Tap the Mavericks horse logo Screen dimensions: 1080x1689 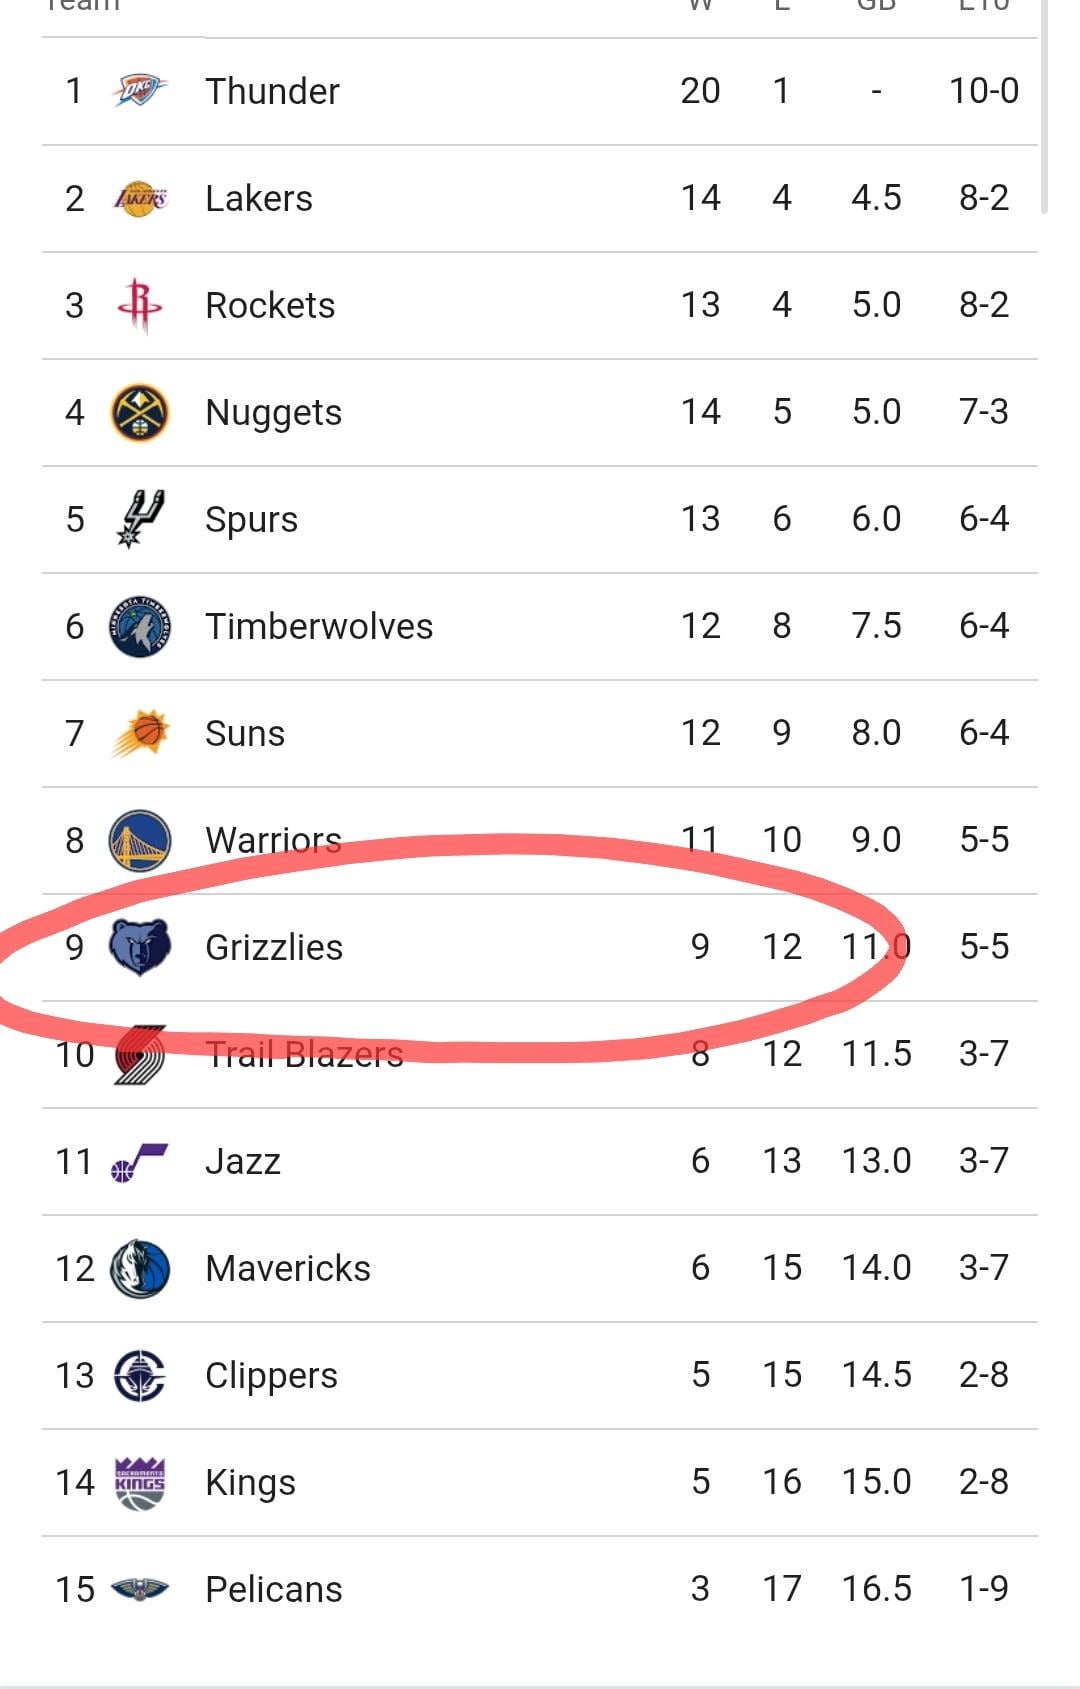pos(140,1268)
